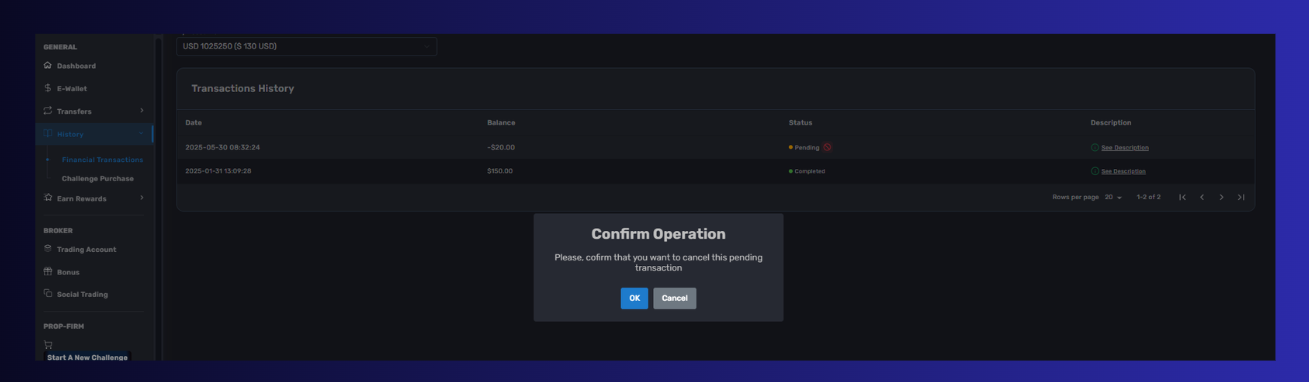Collapse the History menu item
The image size is (1309, 382).
tap(95, 134)
